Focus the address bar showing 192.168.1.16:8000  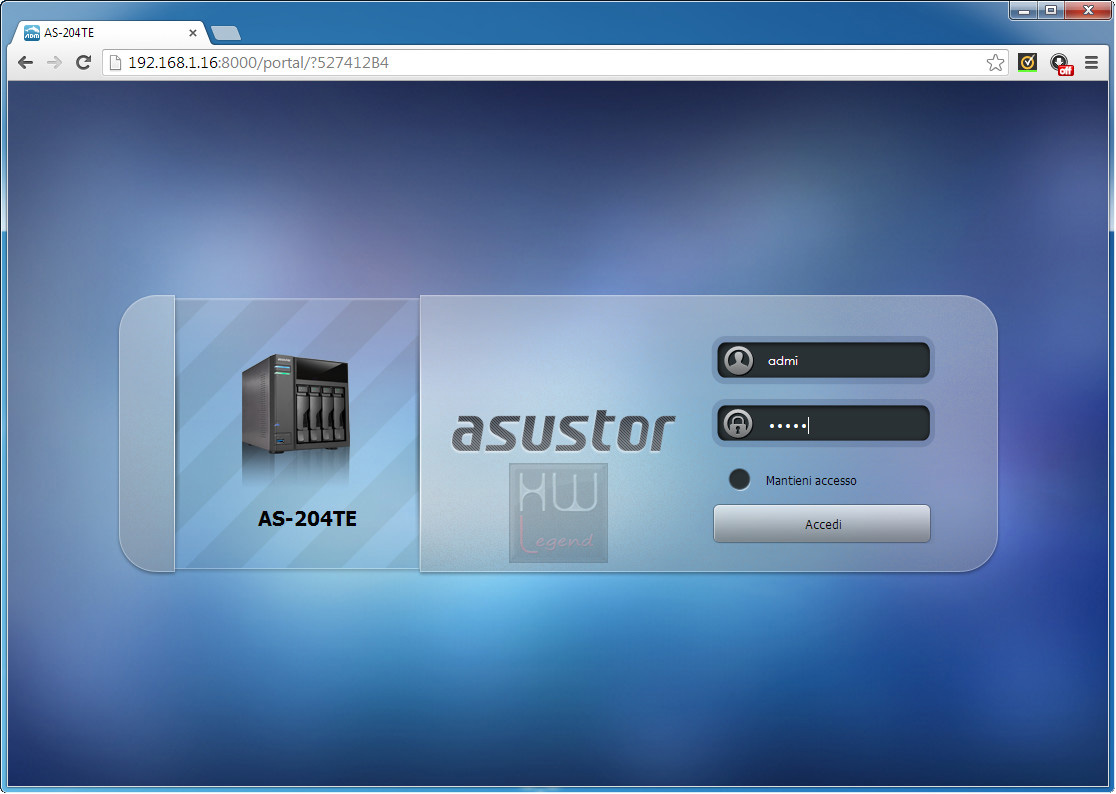tap(554, 63)
